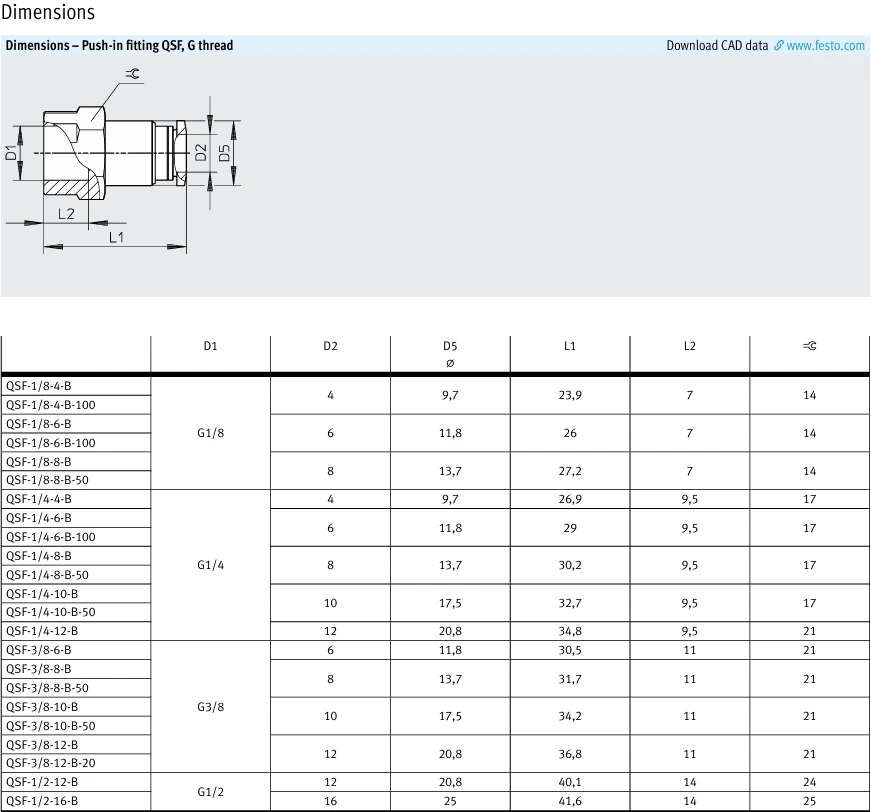This screenshot has width=871, height=812.
Task: Select the 'Dimensions' page heading
Action: pyautogui.click(x=48, y=12)
